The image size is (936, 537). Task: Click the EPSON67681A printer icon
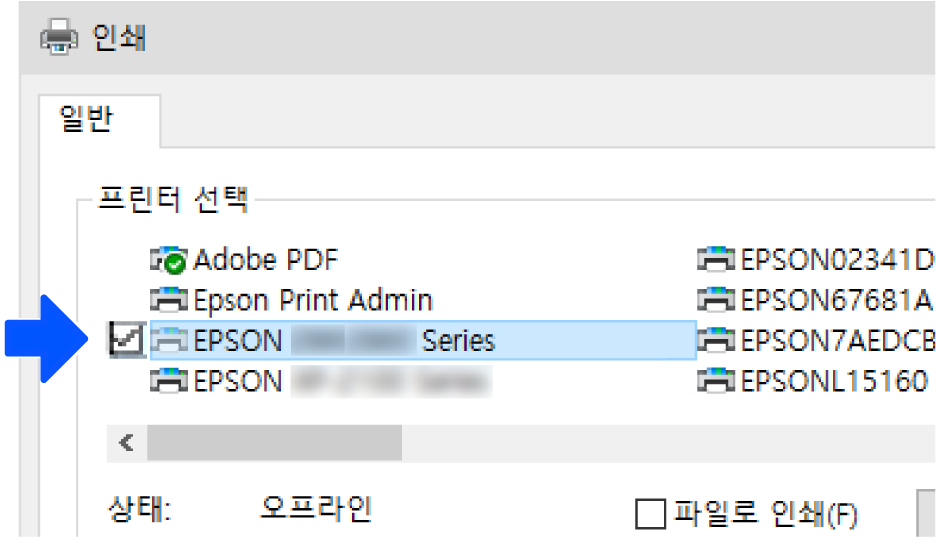717,299
